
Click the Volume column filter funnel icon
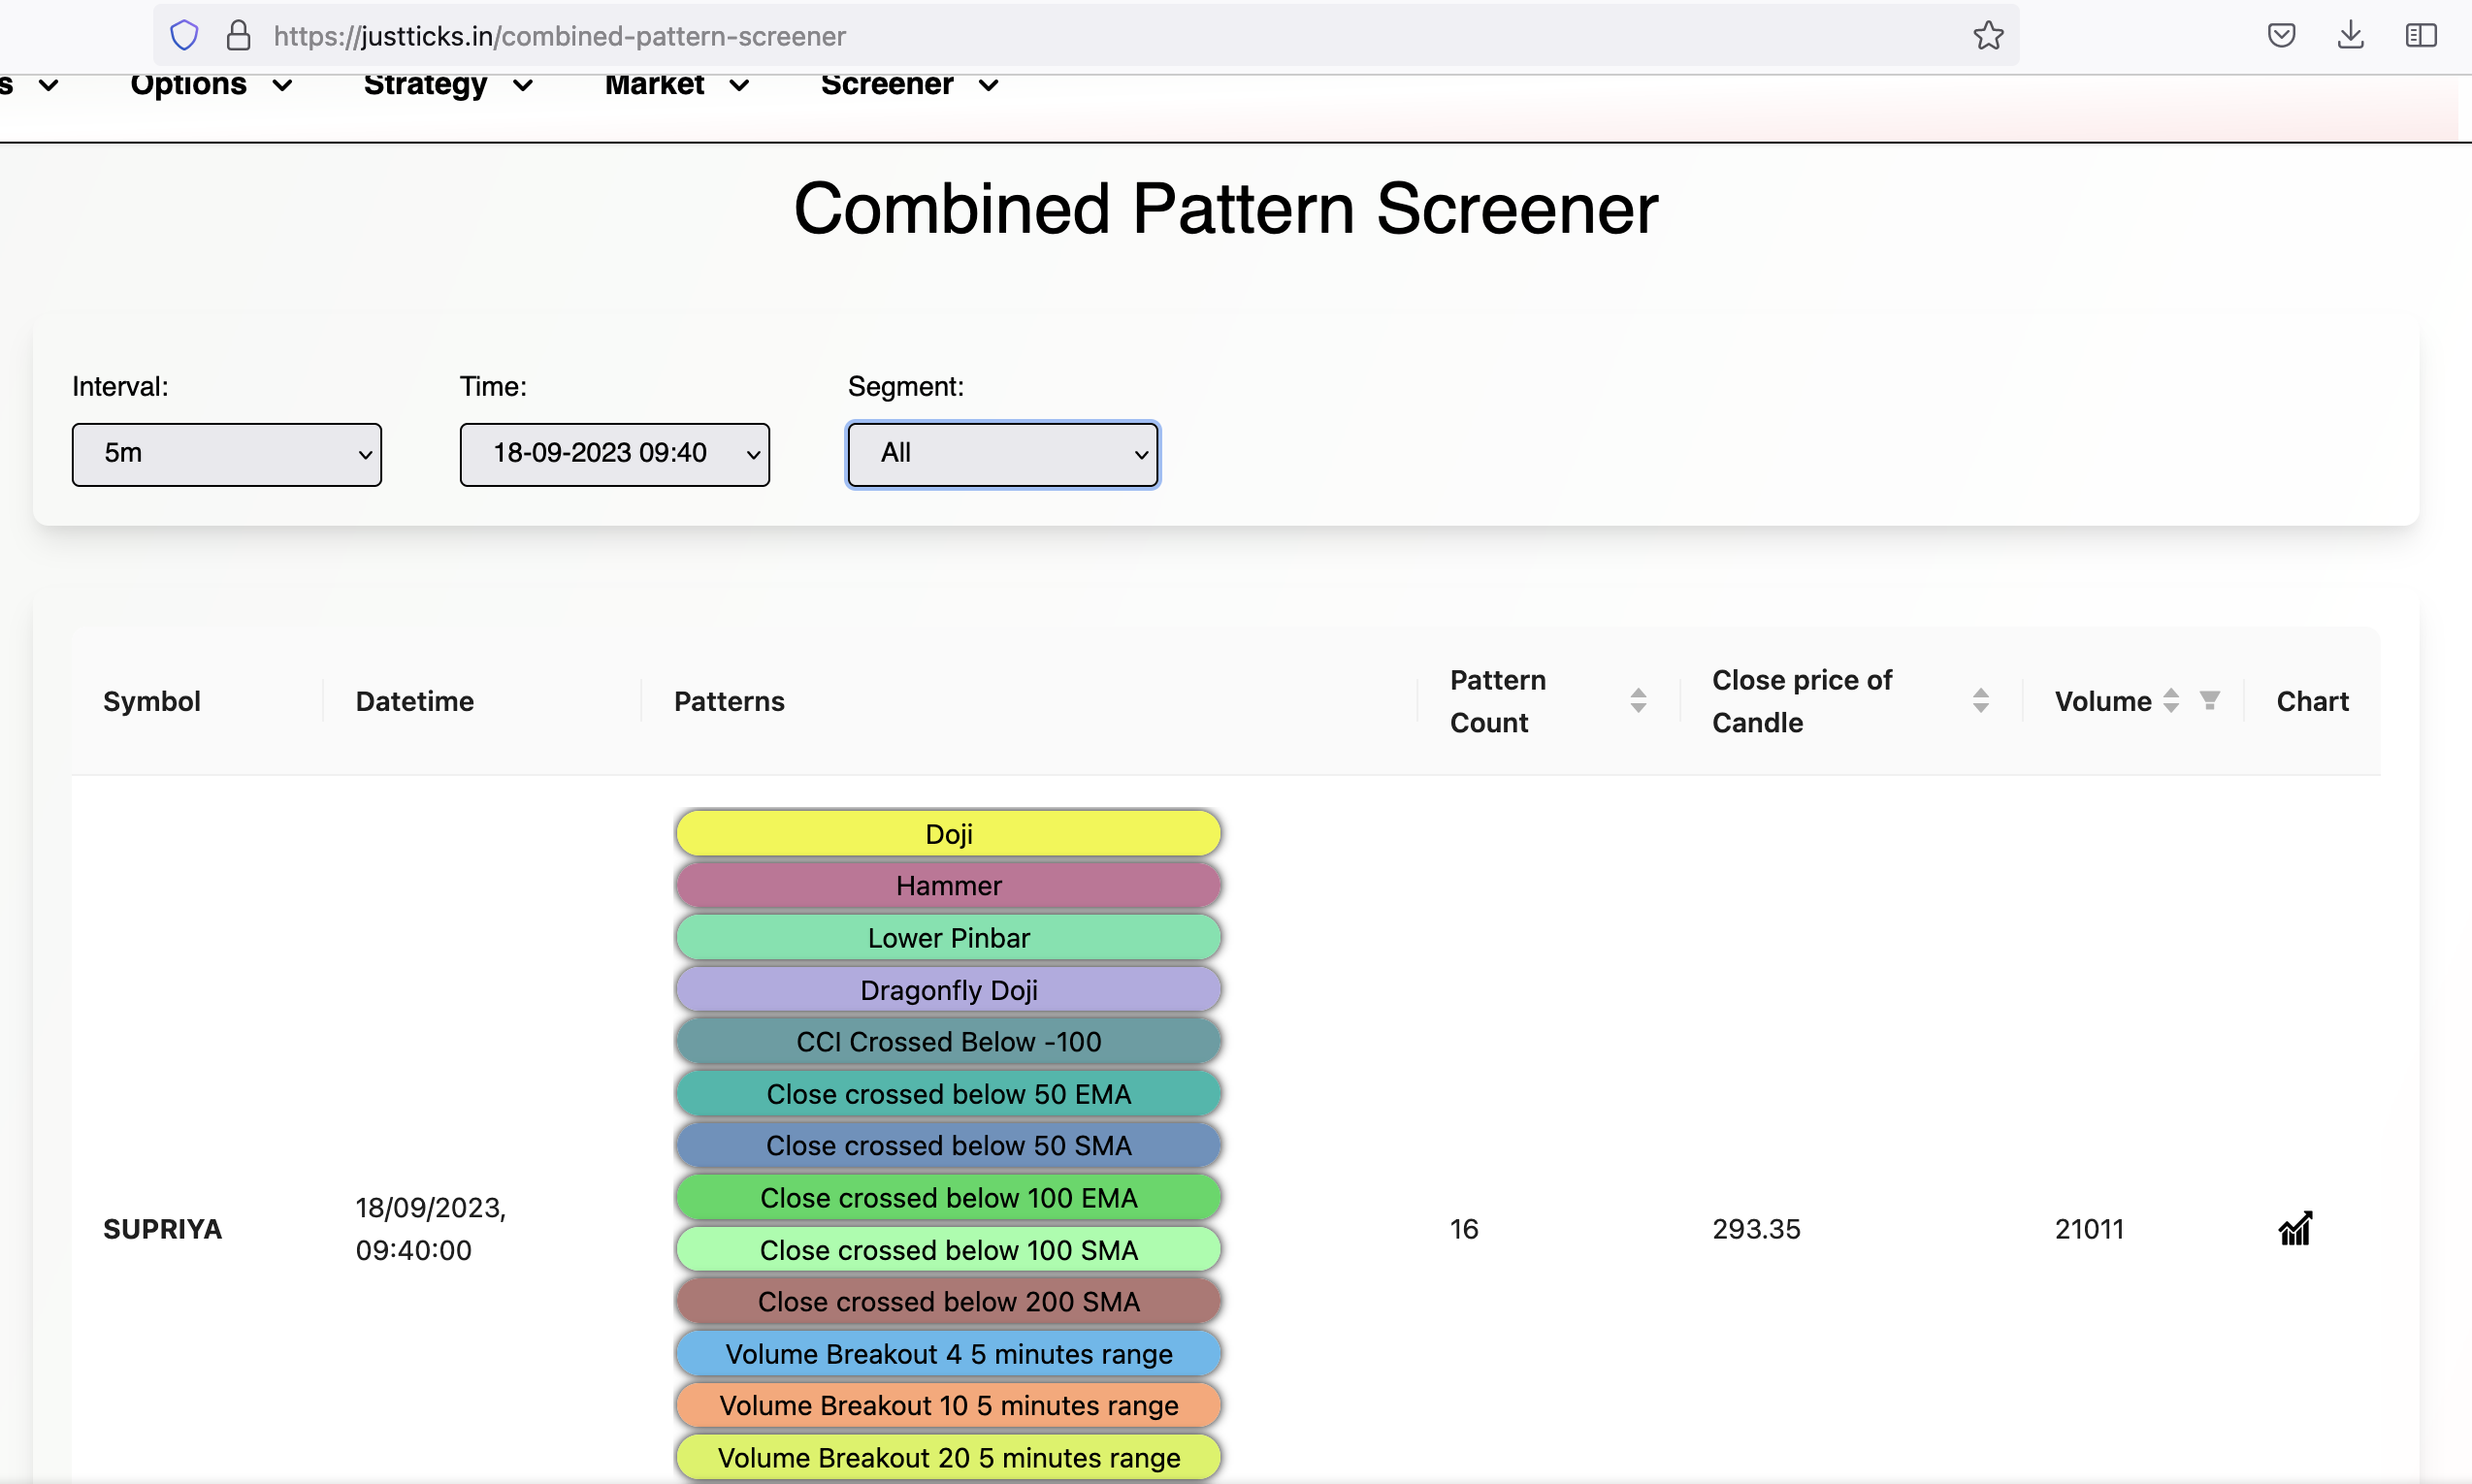(2210, 700)
